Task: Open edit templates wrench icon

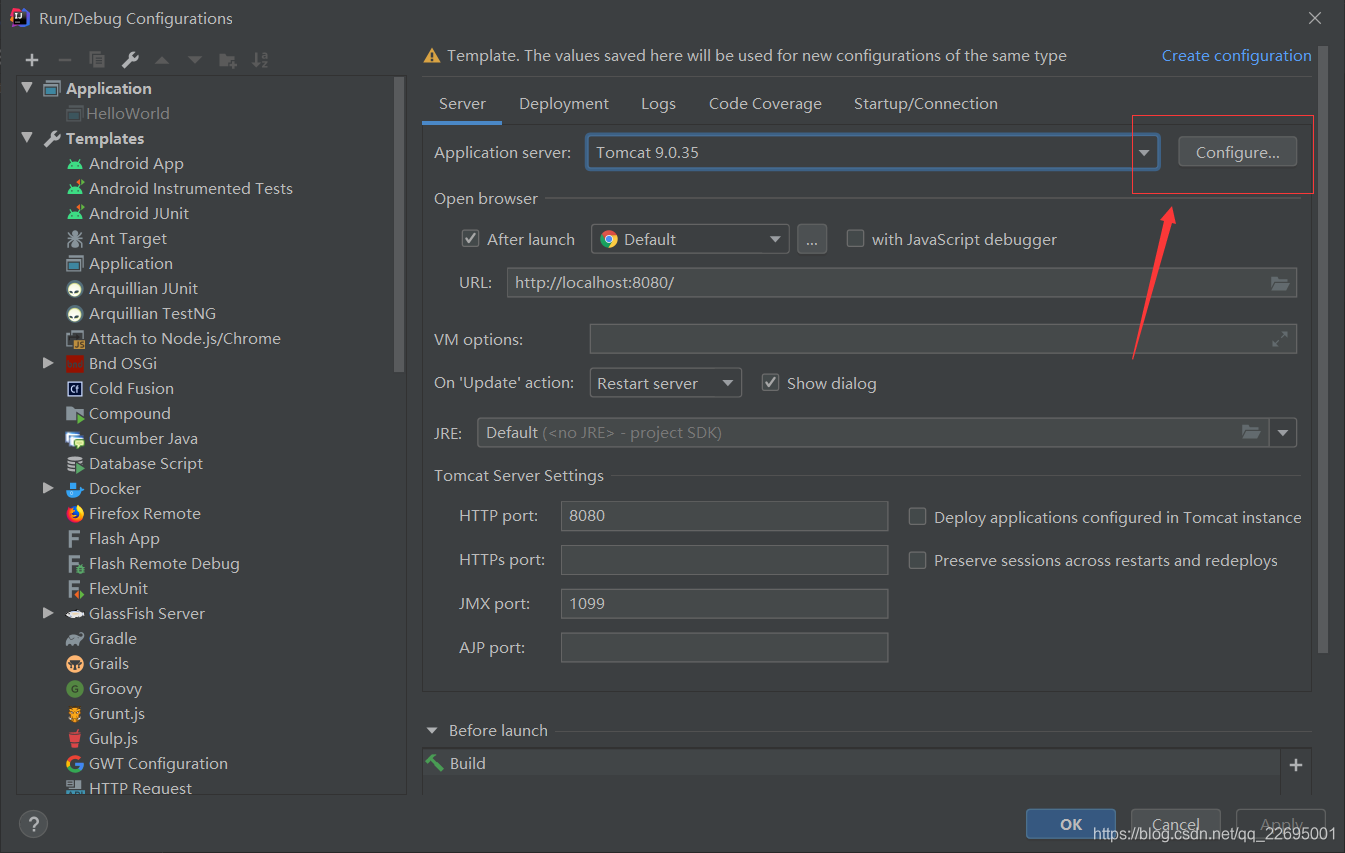Action: click(x=130, y=60)
